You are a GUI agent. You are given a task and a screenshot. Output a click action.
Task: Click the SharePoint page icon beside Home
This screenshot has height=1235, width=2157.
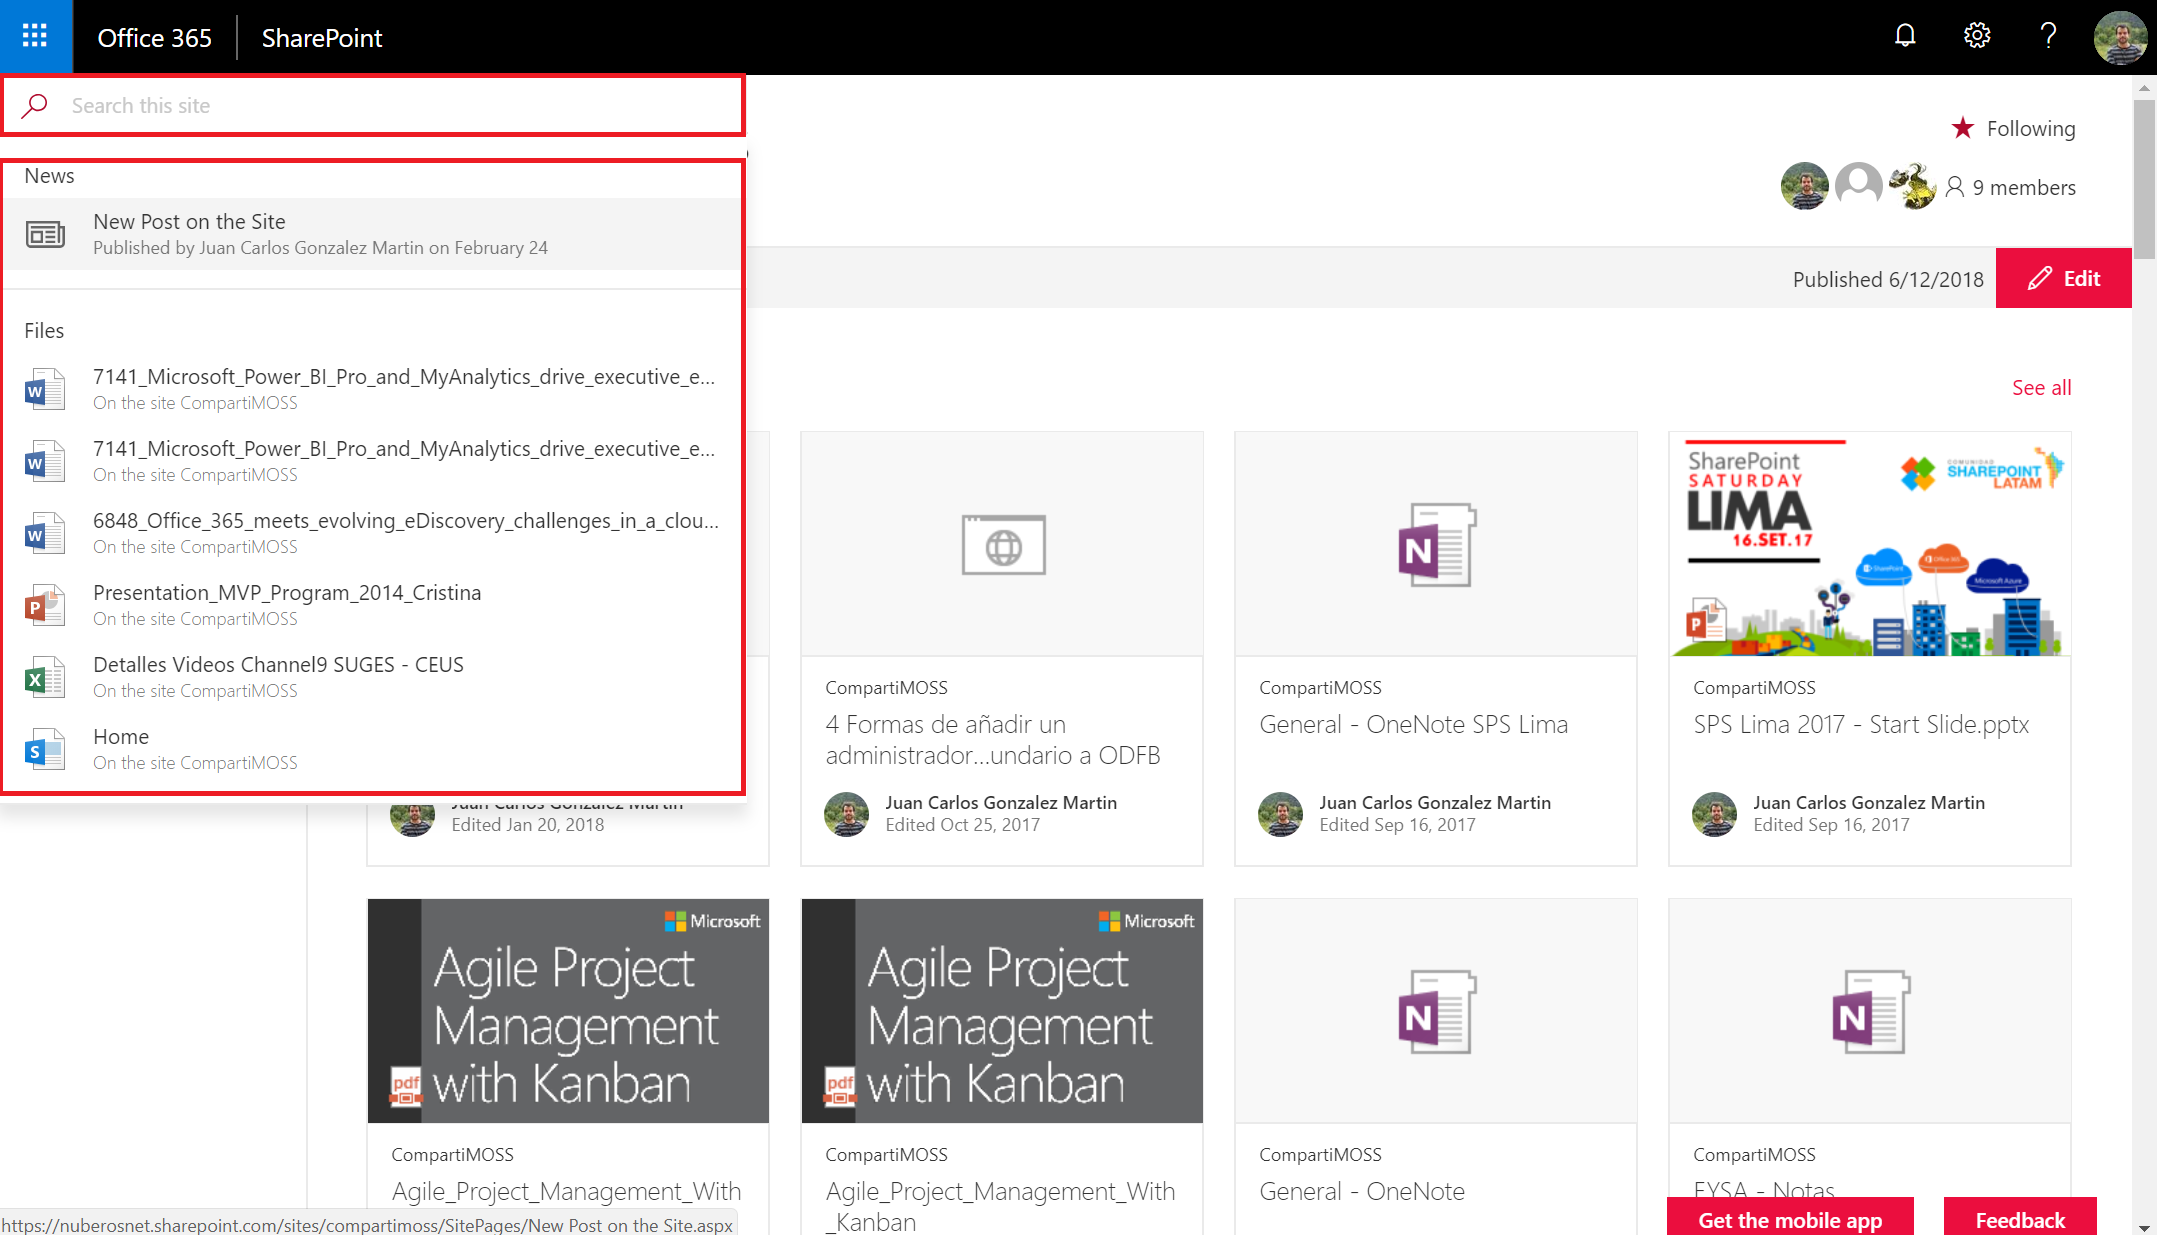pos(45,749)
